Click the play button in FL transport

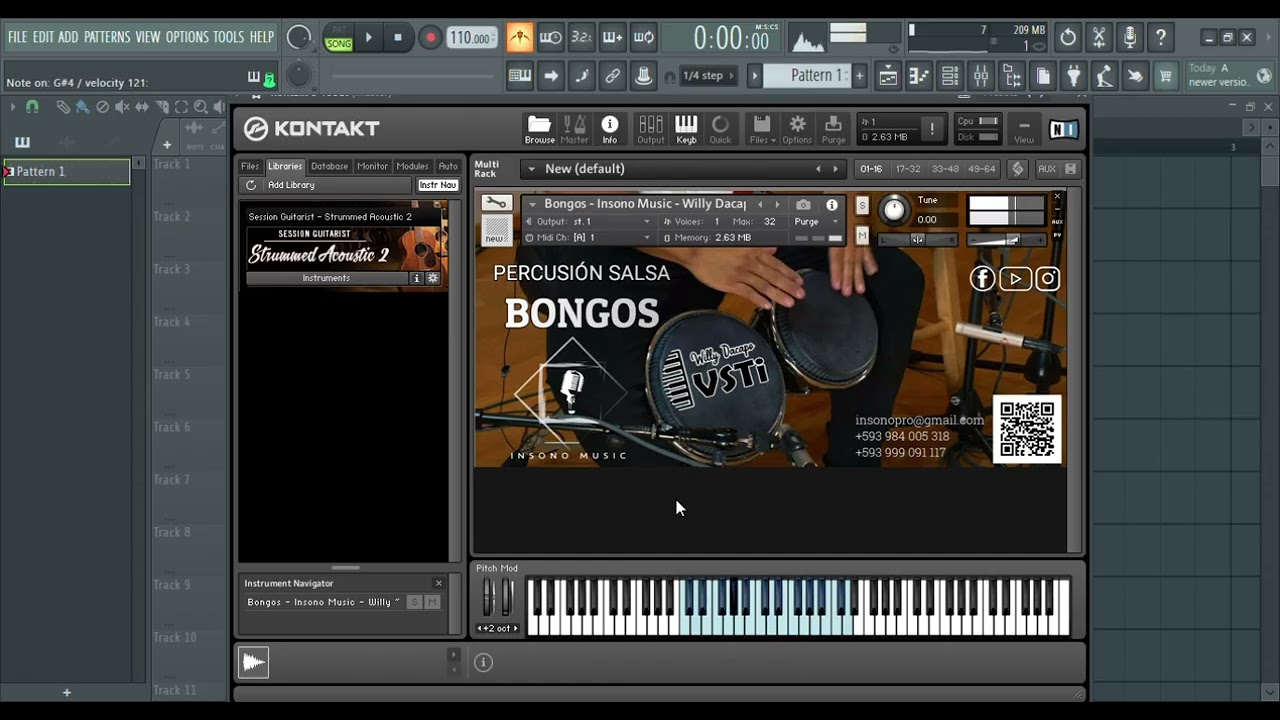tap(368, 38)
